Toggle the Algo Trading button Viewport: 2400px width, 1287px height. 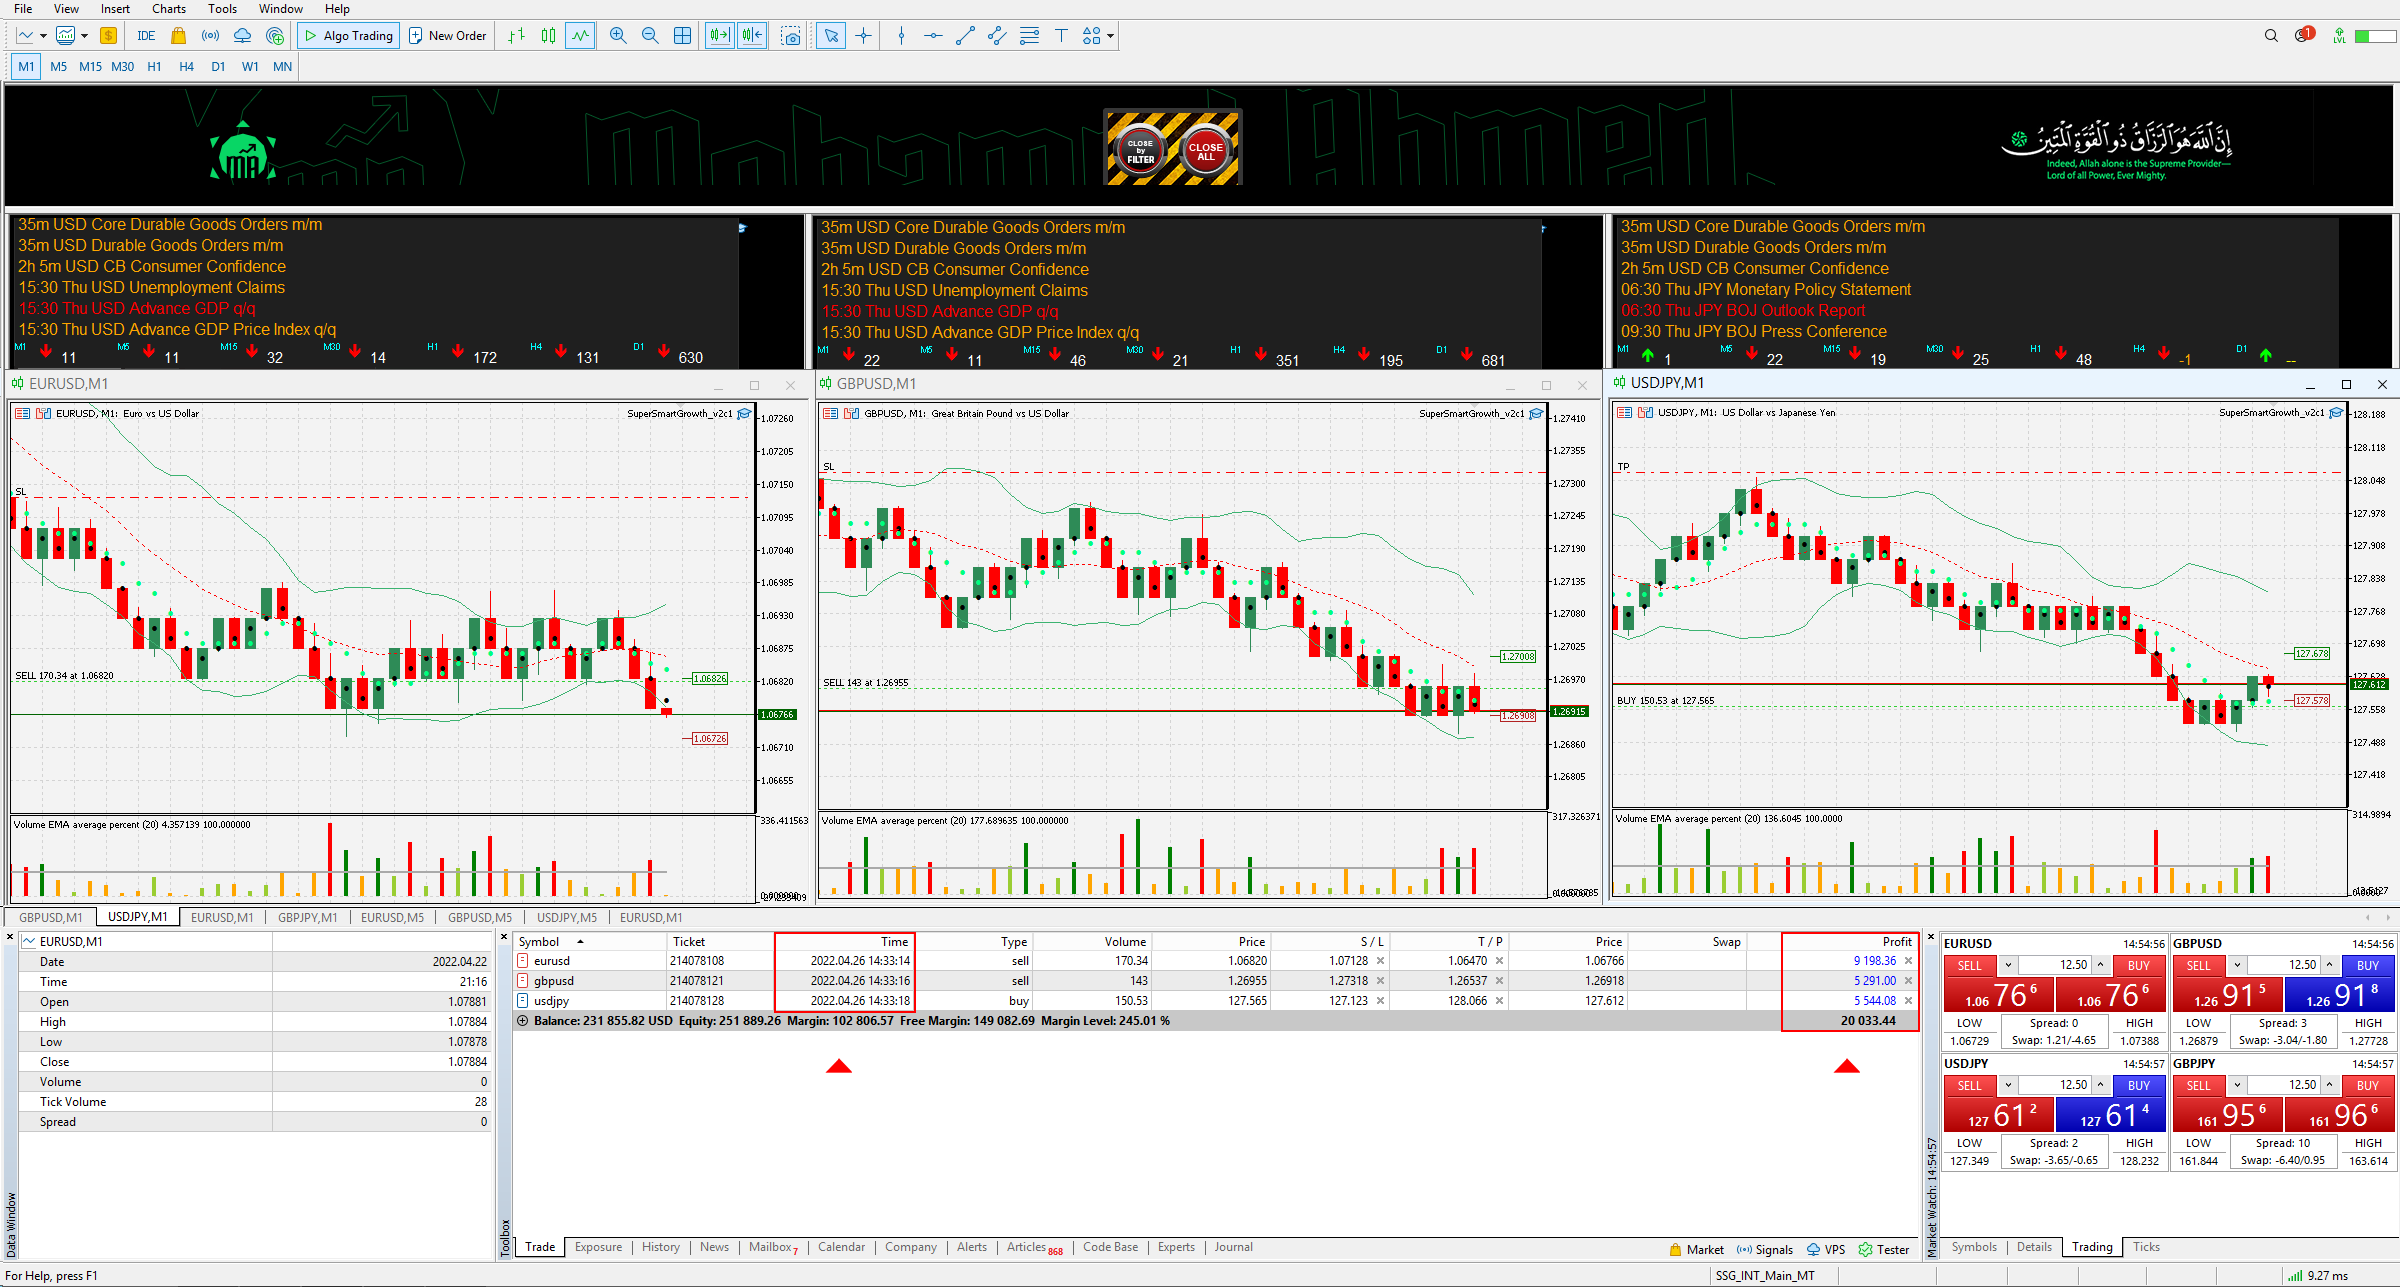tap(349, 36)
